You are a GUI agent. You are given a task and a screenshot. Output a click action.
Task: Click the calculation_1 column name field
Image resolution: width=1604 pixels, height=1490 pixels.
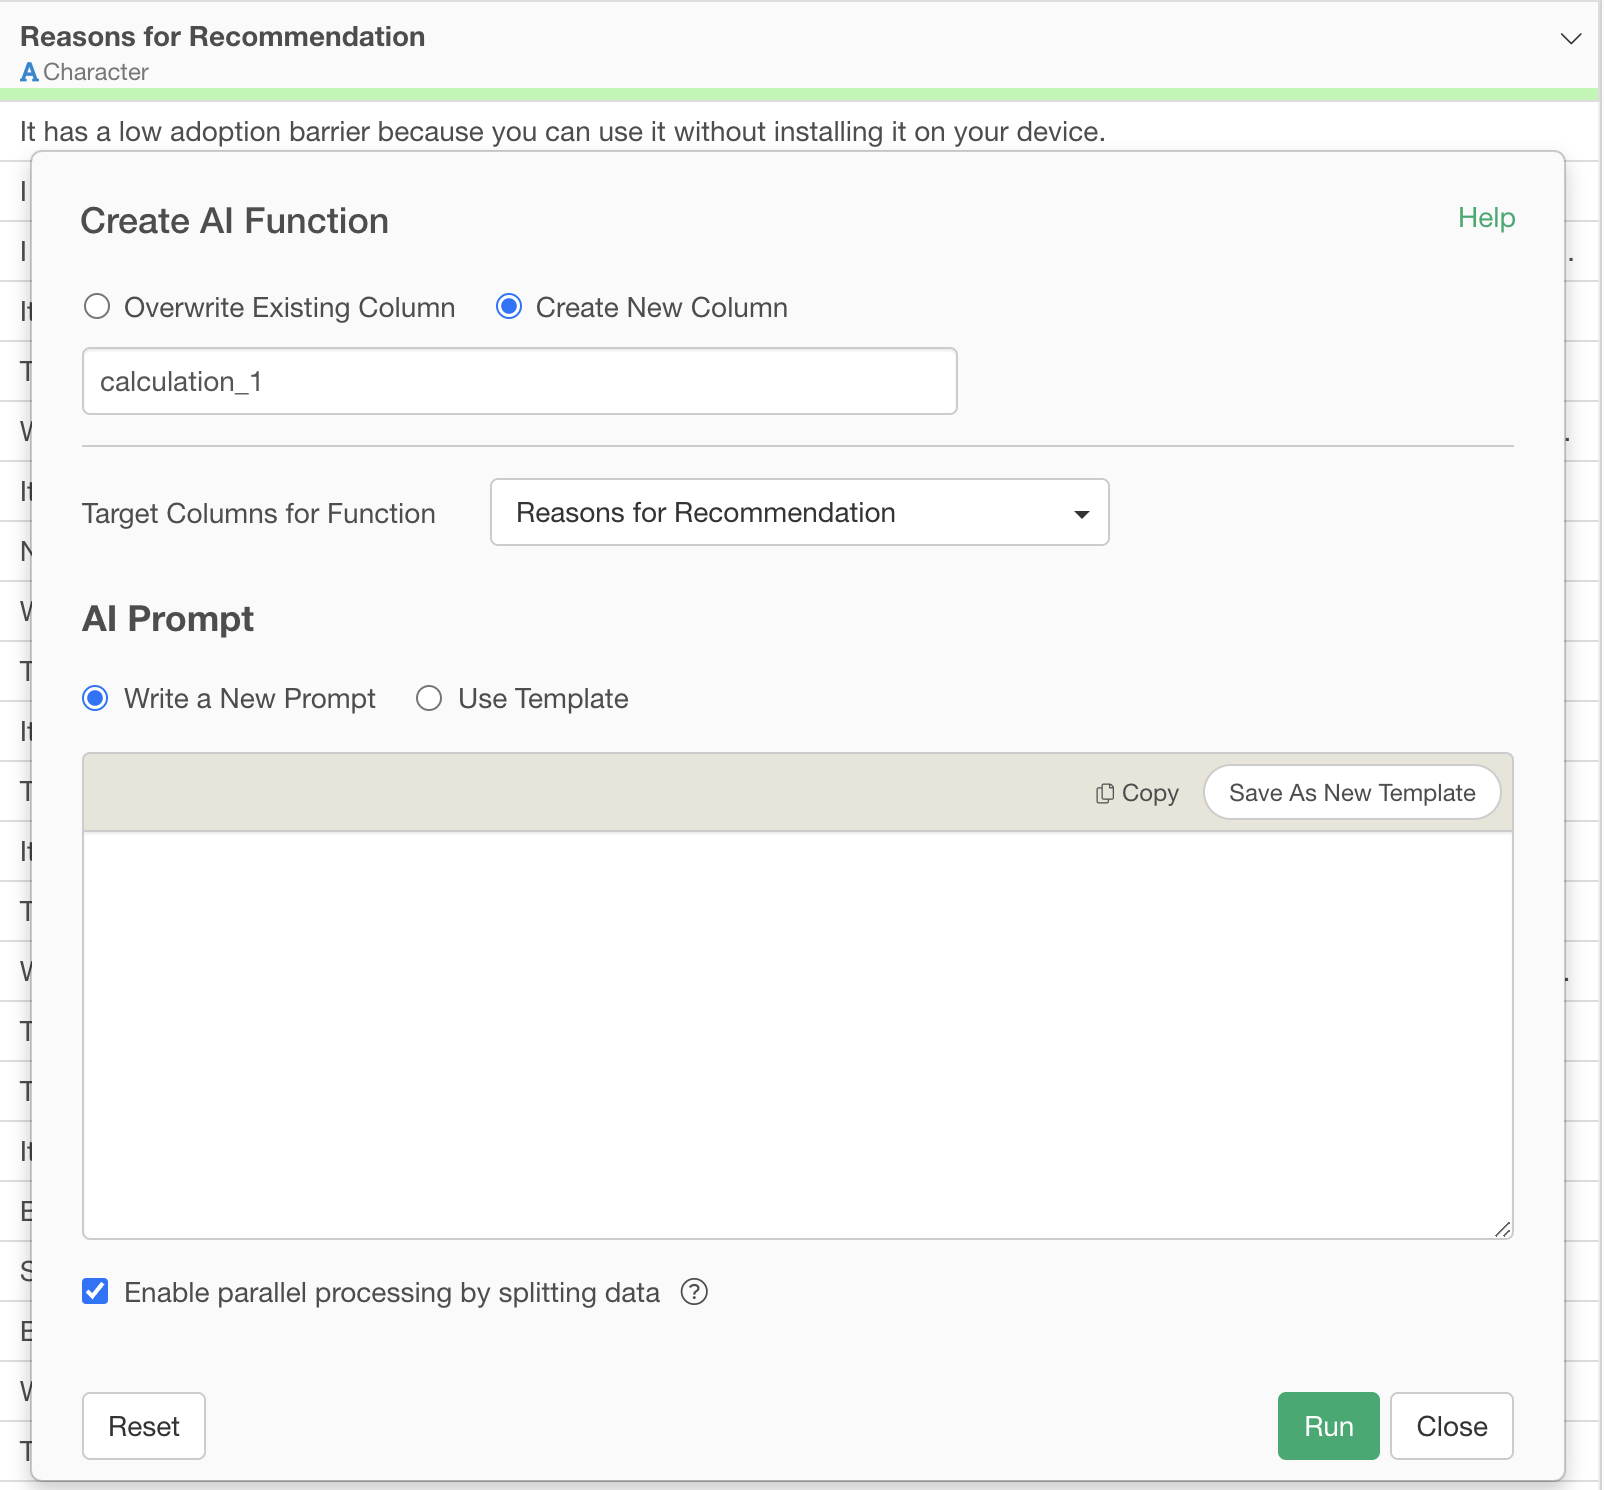click(x=519, y=381)
